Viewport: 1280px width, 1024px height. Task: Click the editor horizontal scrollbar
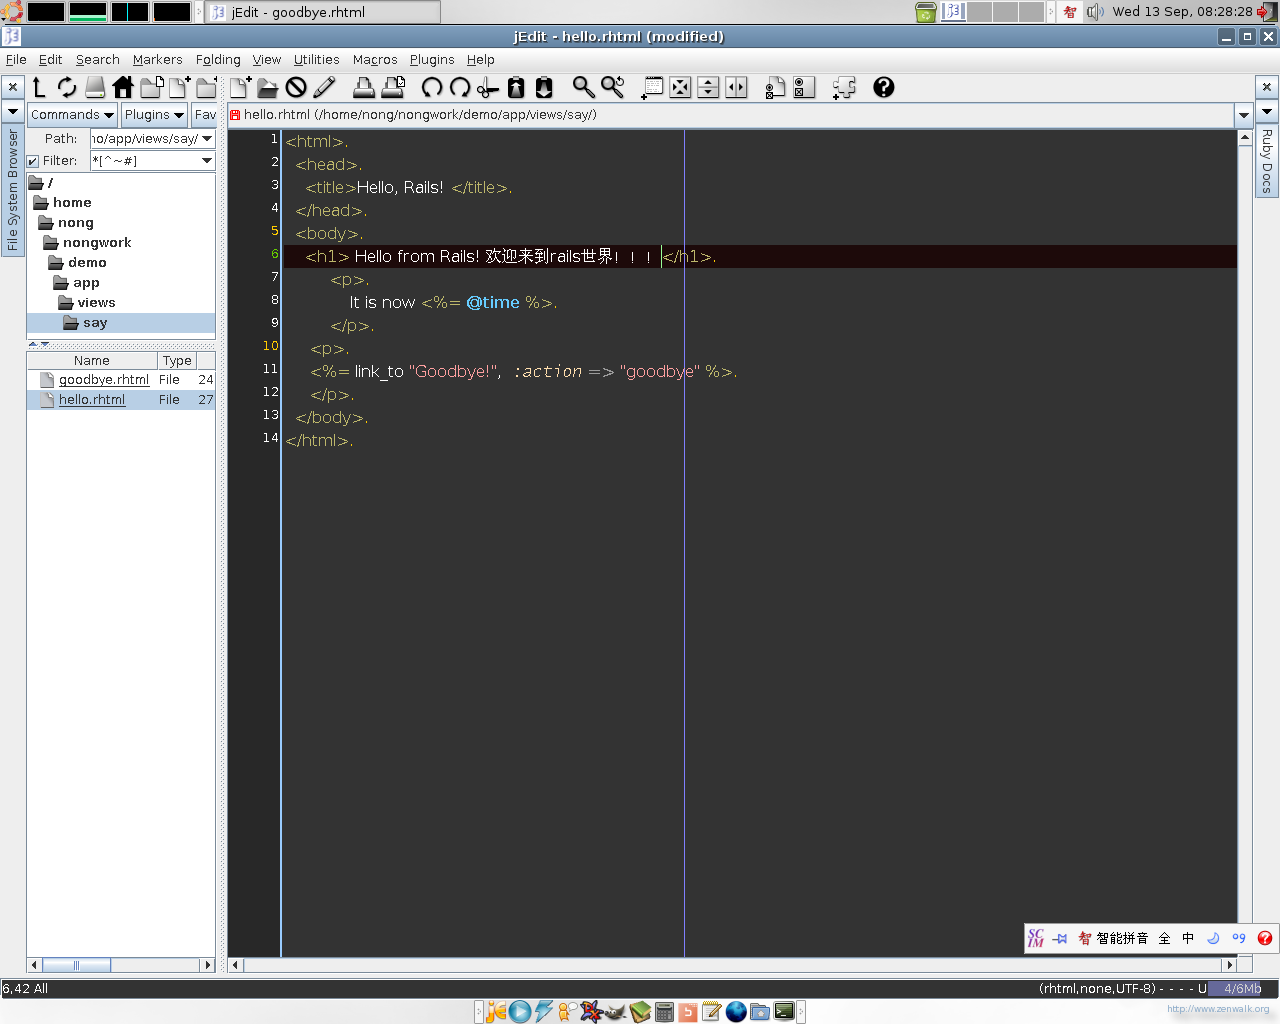pyautogui.click(x=733, y=965)
